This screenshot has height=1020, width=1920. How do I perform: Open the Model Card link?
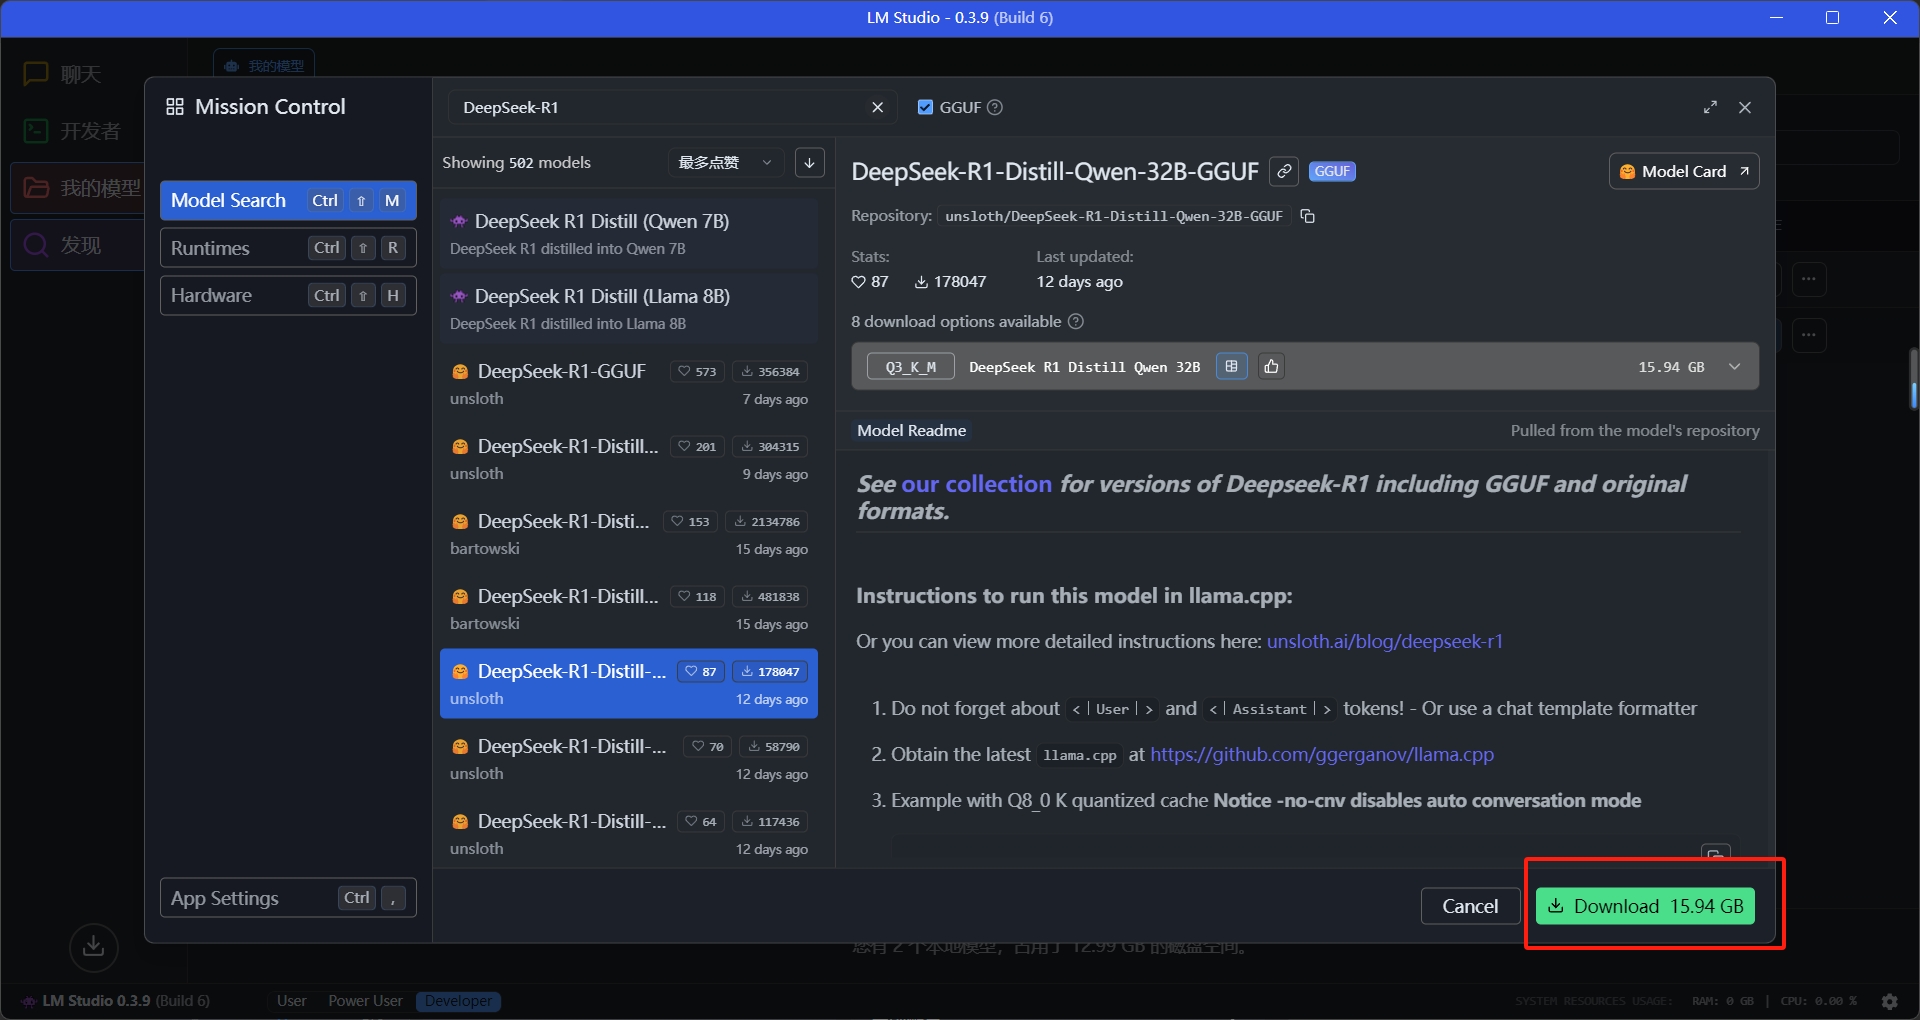(1684, 171)
